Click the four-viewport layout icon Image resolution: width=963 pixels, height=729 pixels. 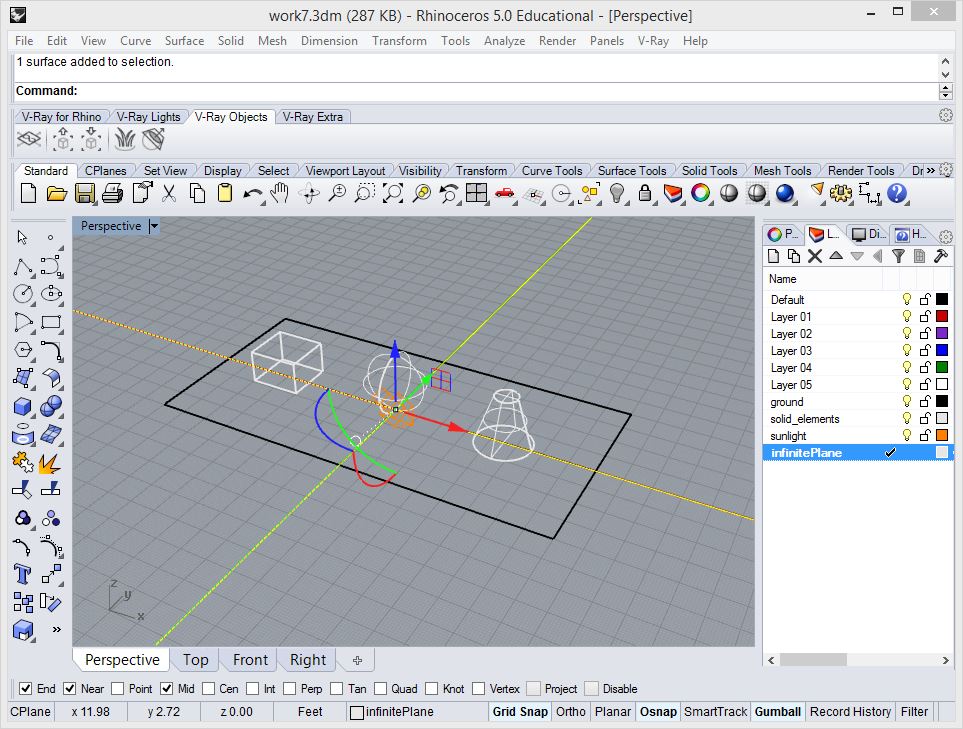(x=477, y=194)
